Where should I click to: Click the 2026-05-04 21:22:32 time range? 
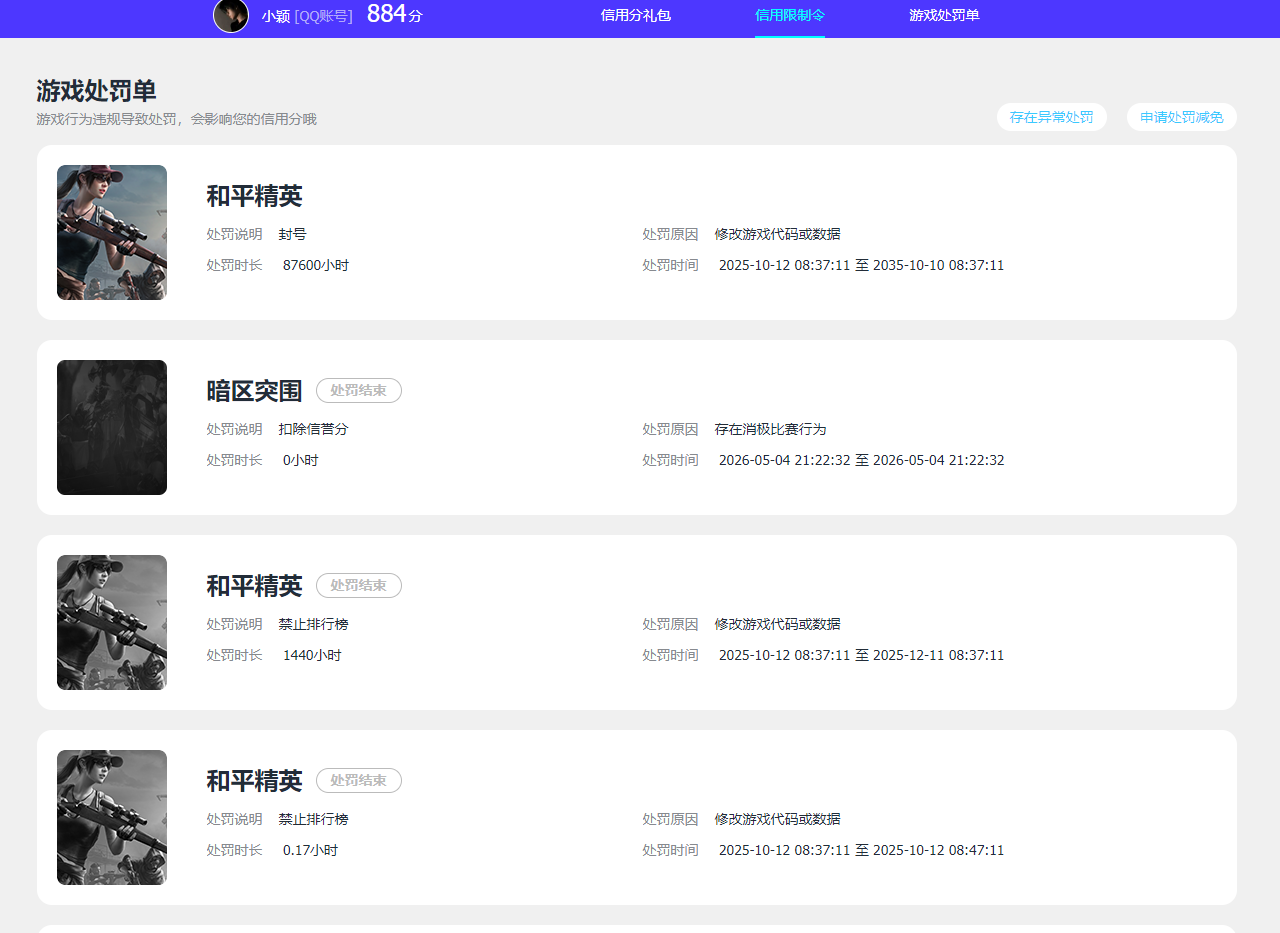coord(862,460)
